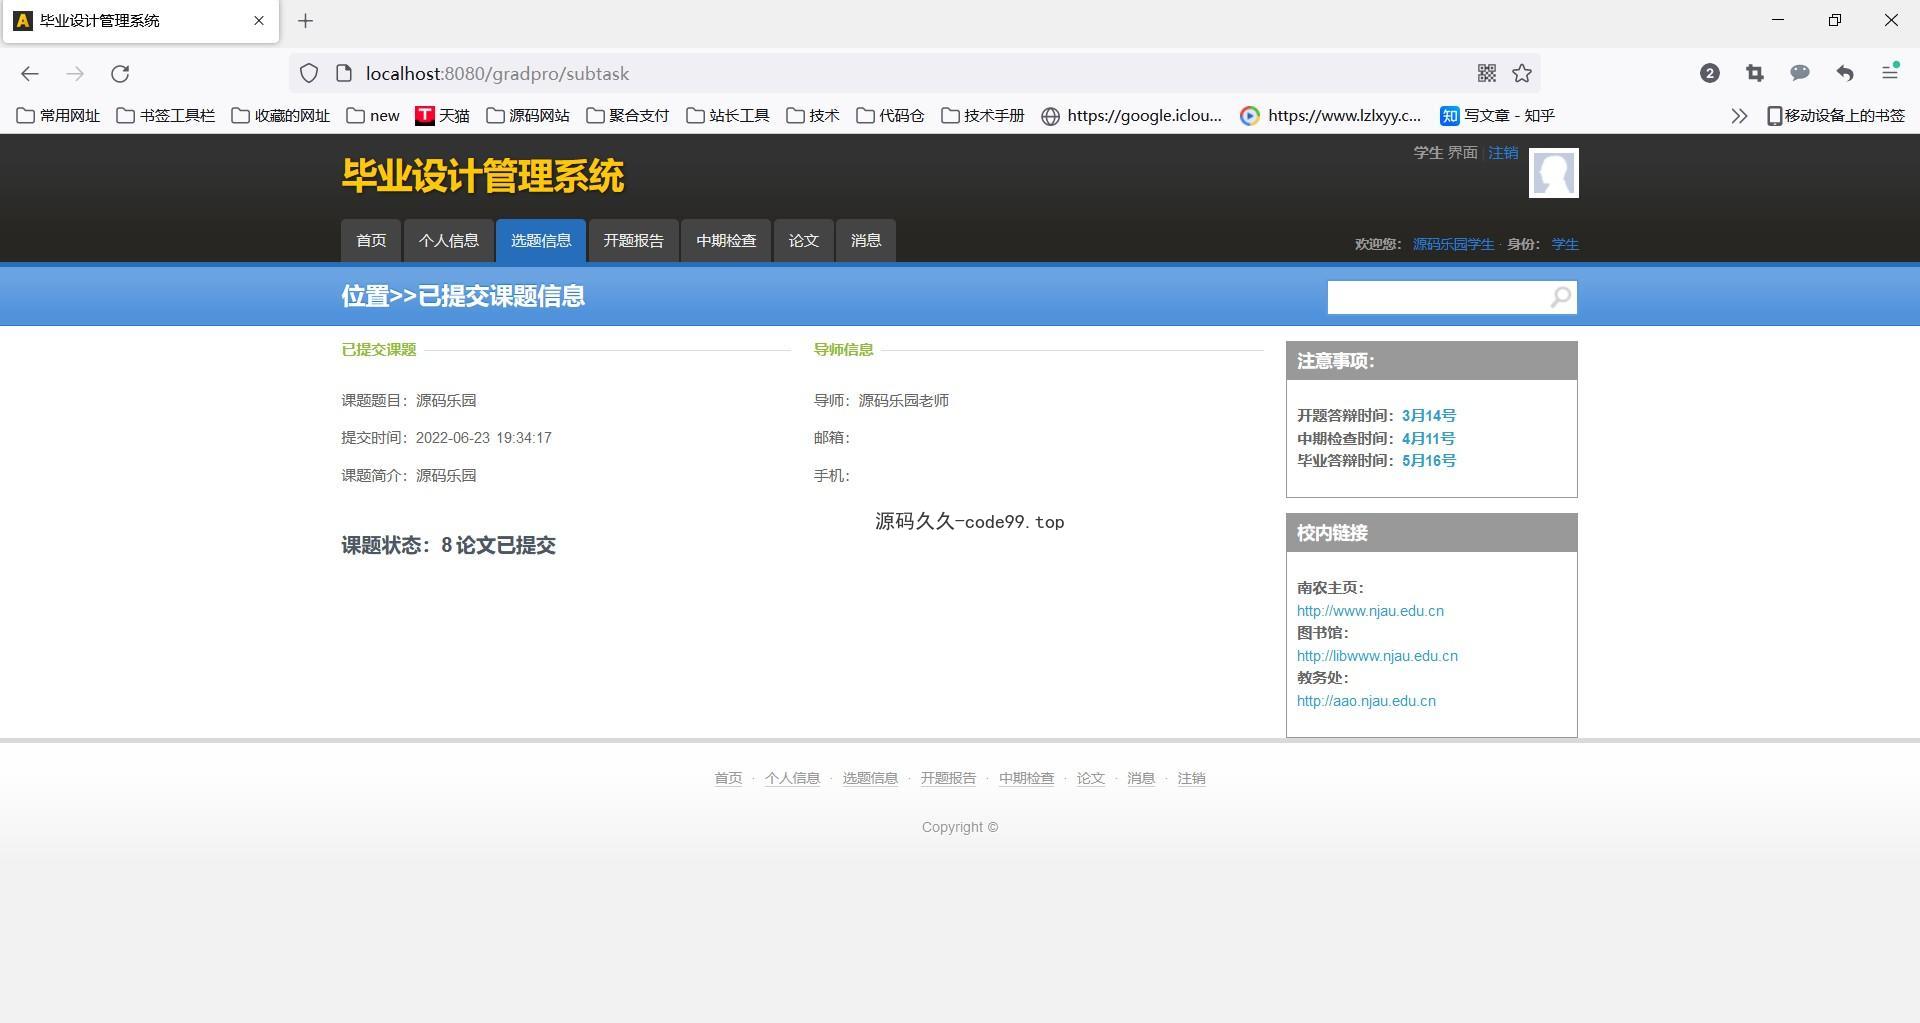Close the 毕业设计管理系统 browser tab
The image size is (1920, 1023).
(259, 20)
